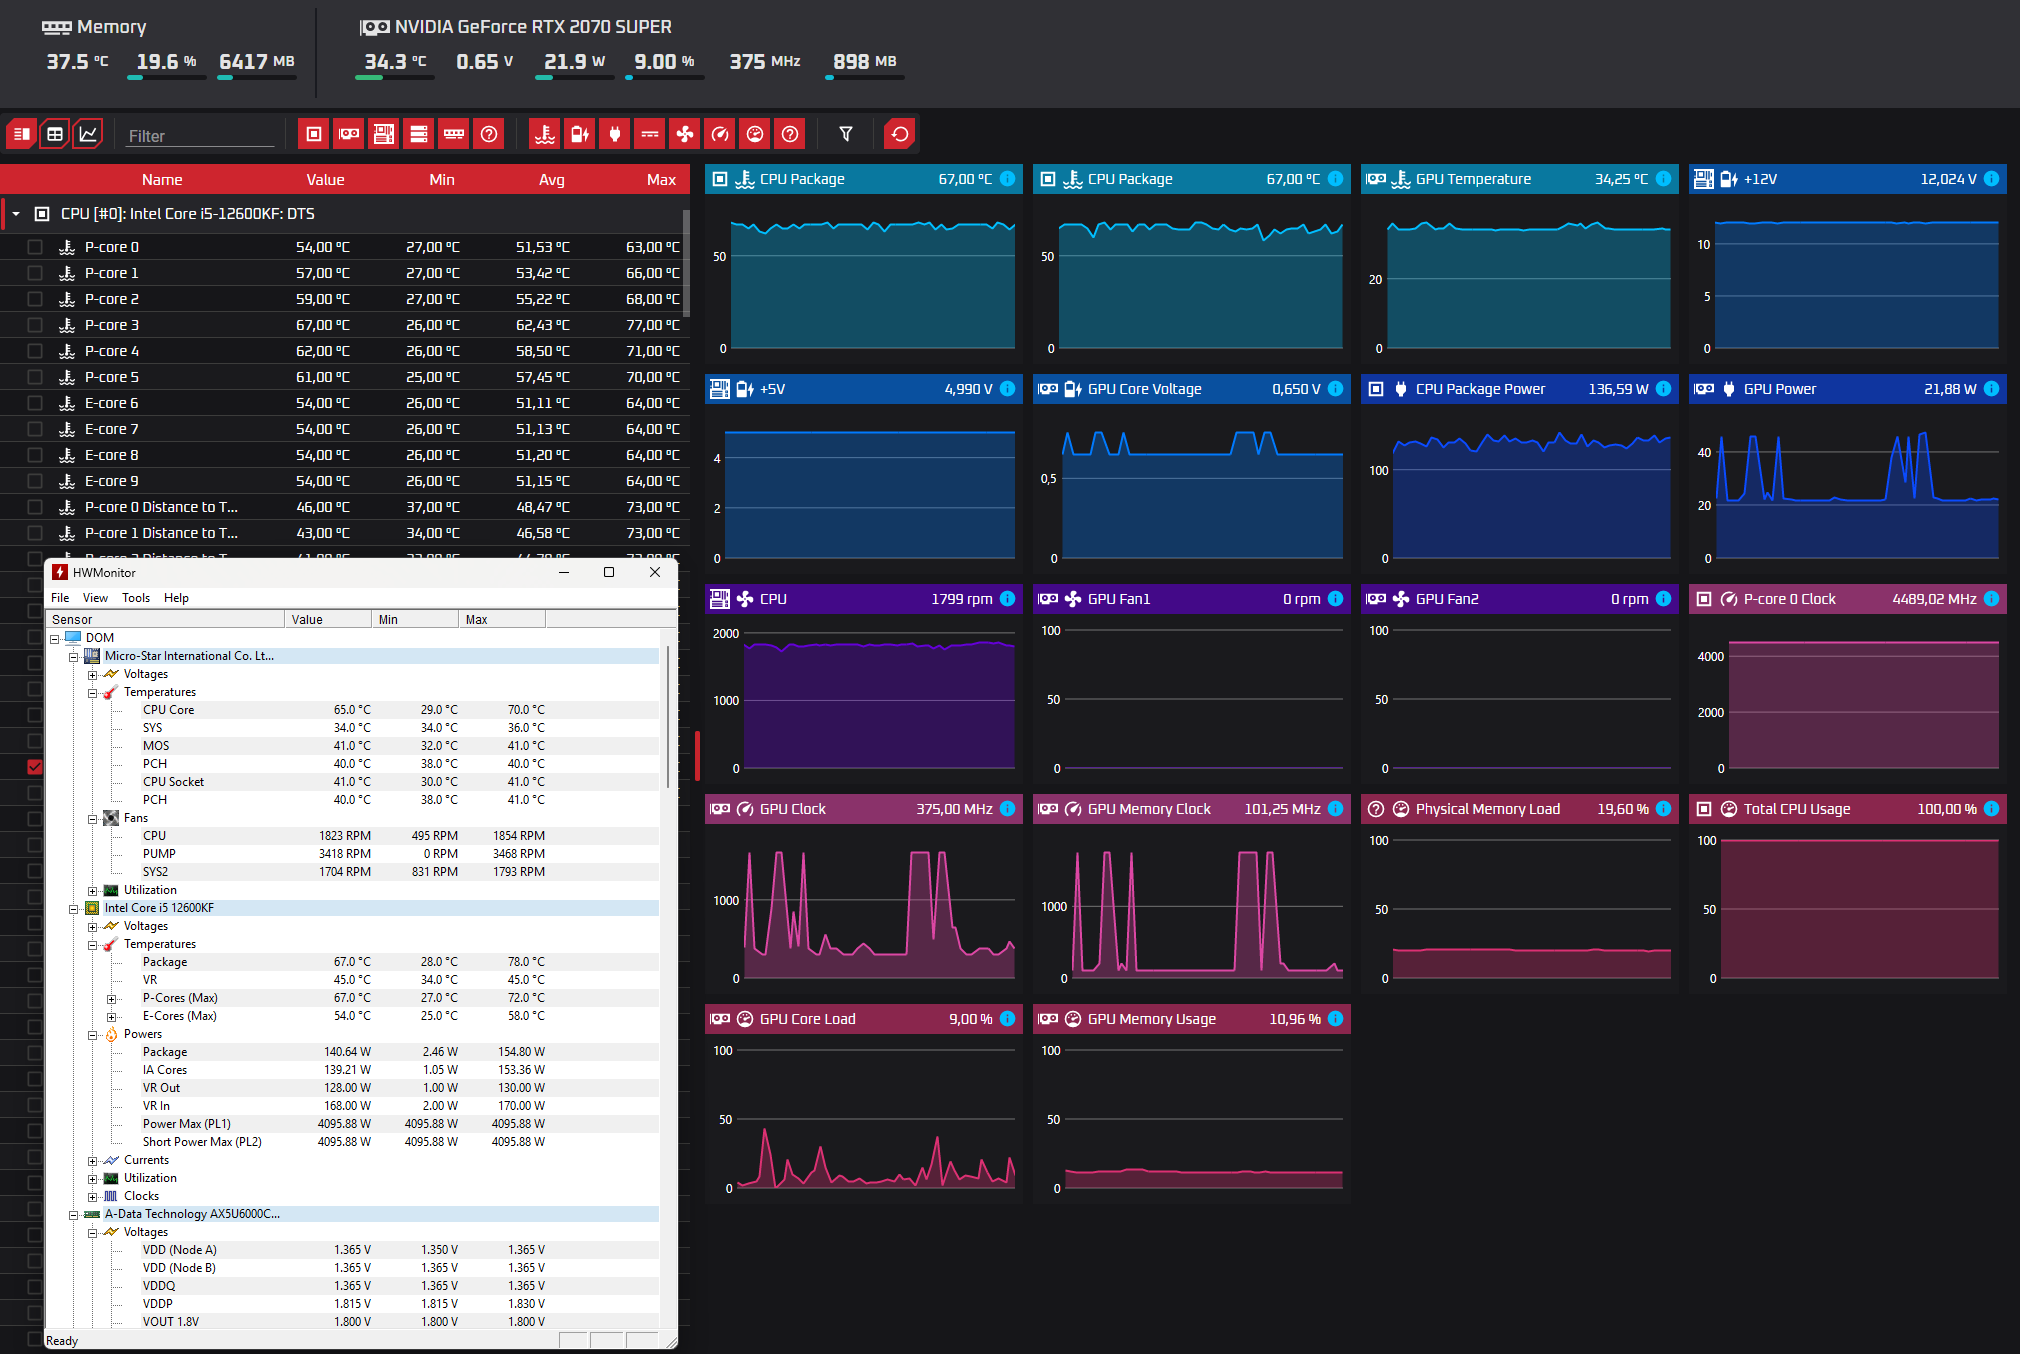This screenshot has height=1354, width=2020.
Task: Open the Tools menu in HWMonitor
Action: (x=136, y=598)
